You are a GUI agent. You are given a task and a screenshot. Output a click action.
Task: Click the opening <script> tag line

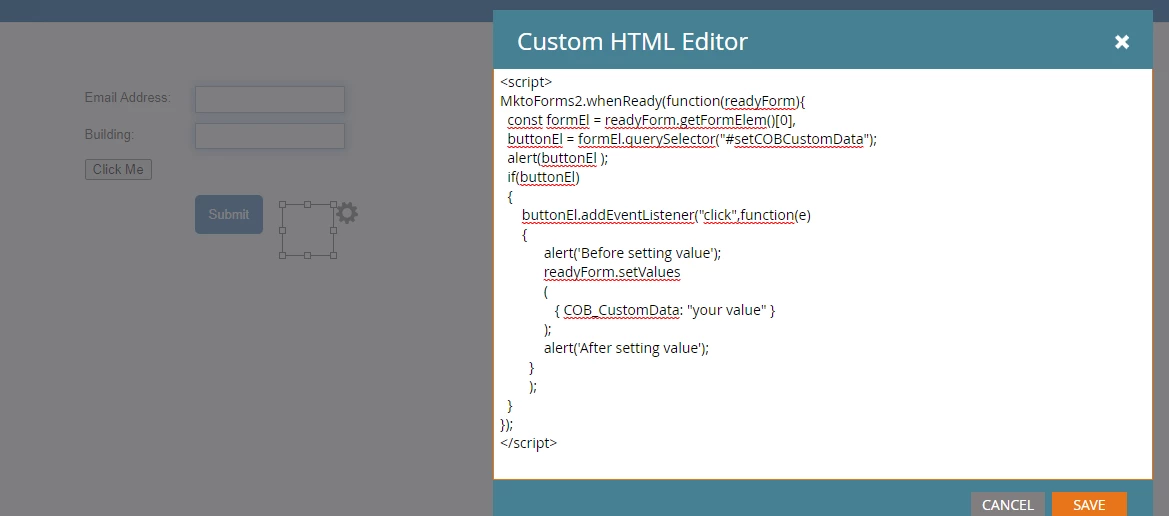coord(526,82)
